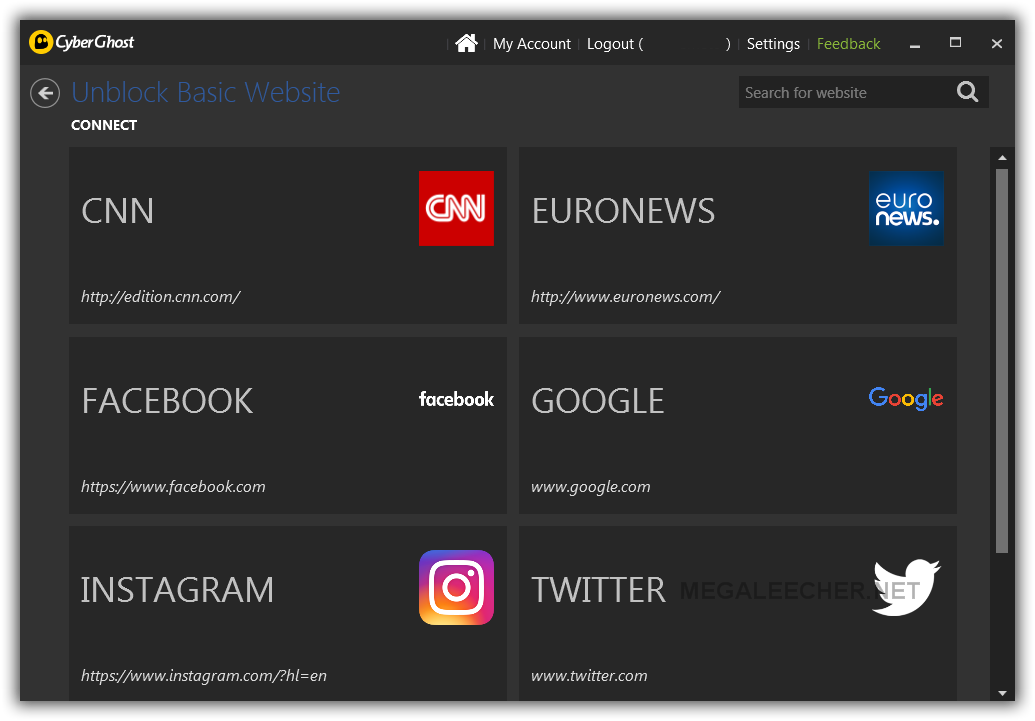1035x721 pixels.
Task: Select the CNN tile title
Action: pos(117,211)
